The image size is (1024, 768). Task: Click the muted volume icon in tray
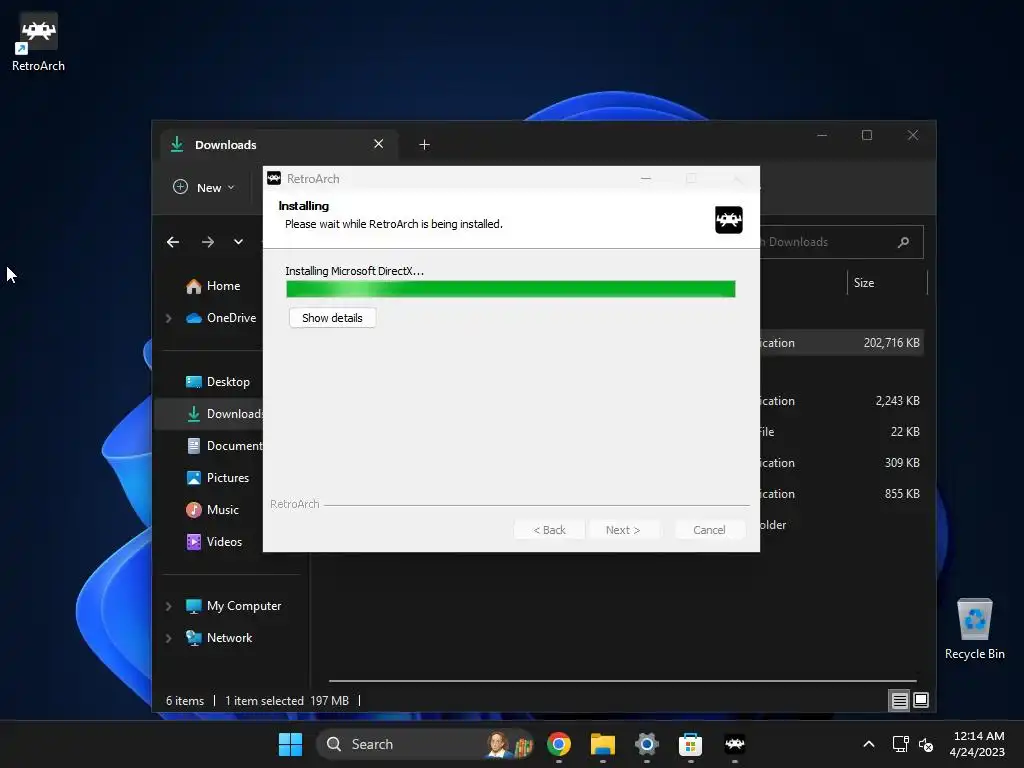pyautogui.click(x=926, y=744)
